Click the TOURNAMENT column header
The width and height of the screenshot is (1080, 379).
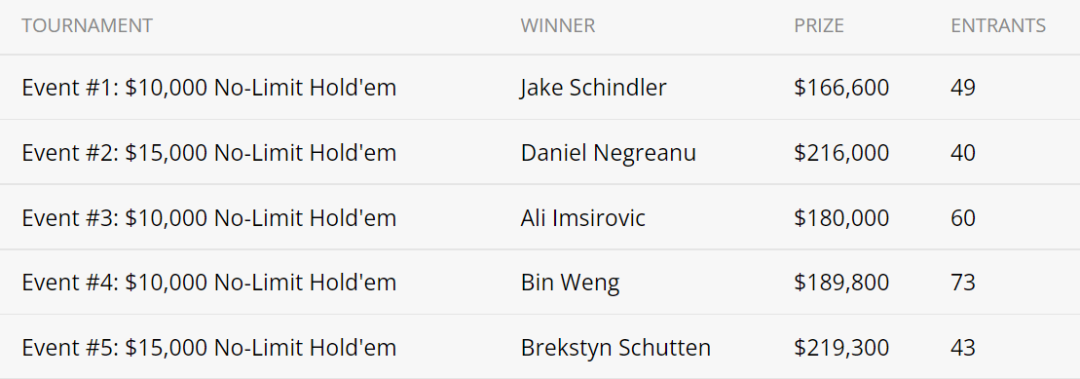pos(87,25)
